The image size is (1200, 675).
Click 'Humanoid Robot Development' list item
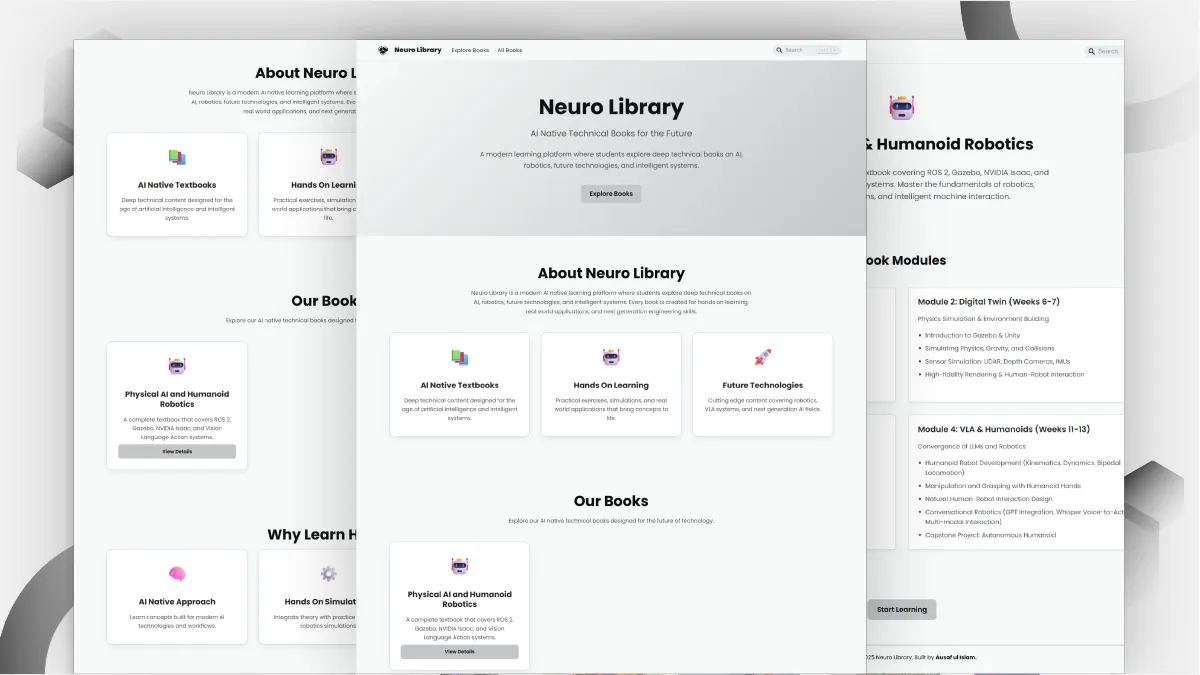tap(1023, 467)
